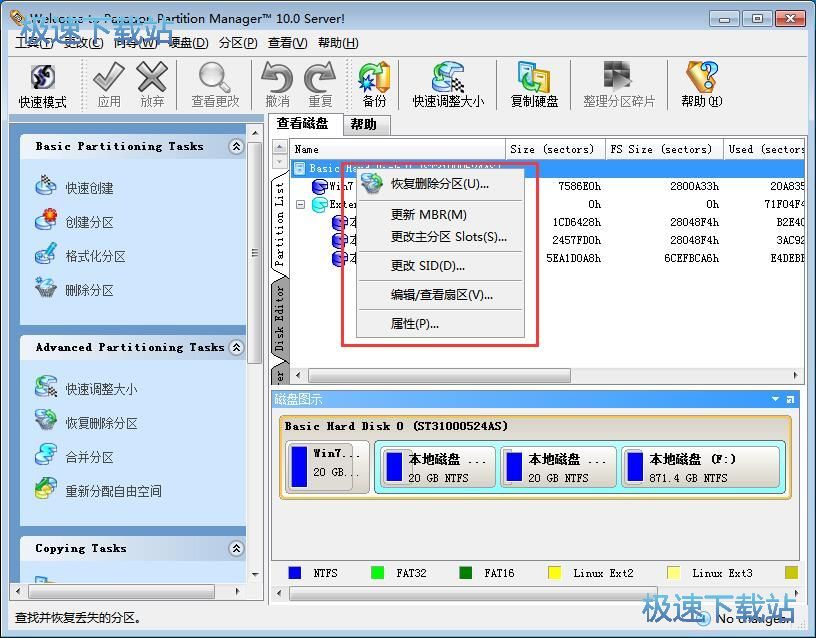Choose 更改 SID(D)... entry
816x638 pixels.
(x=440, y=266)
